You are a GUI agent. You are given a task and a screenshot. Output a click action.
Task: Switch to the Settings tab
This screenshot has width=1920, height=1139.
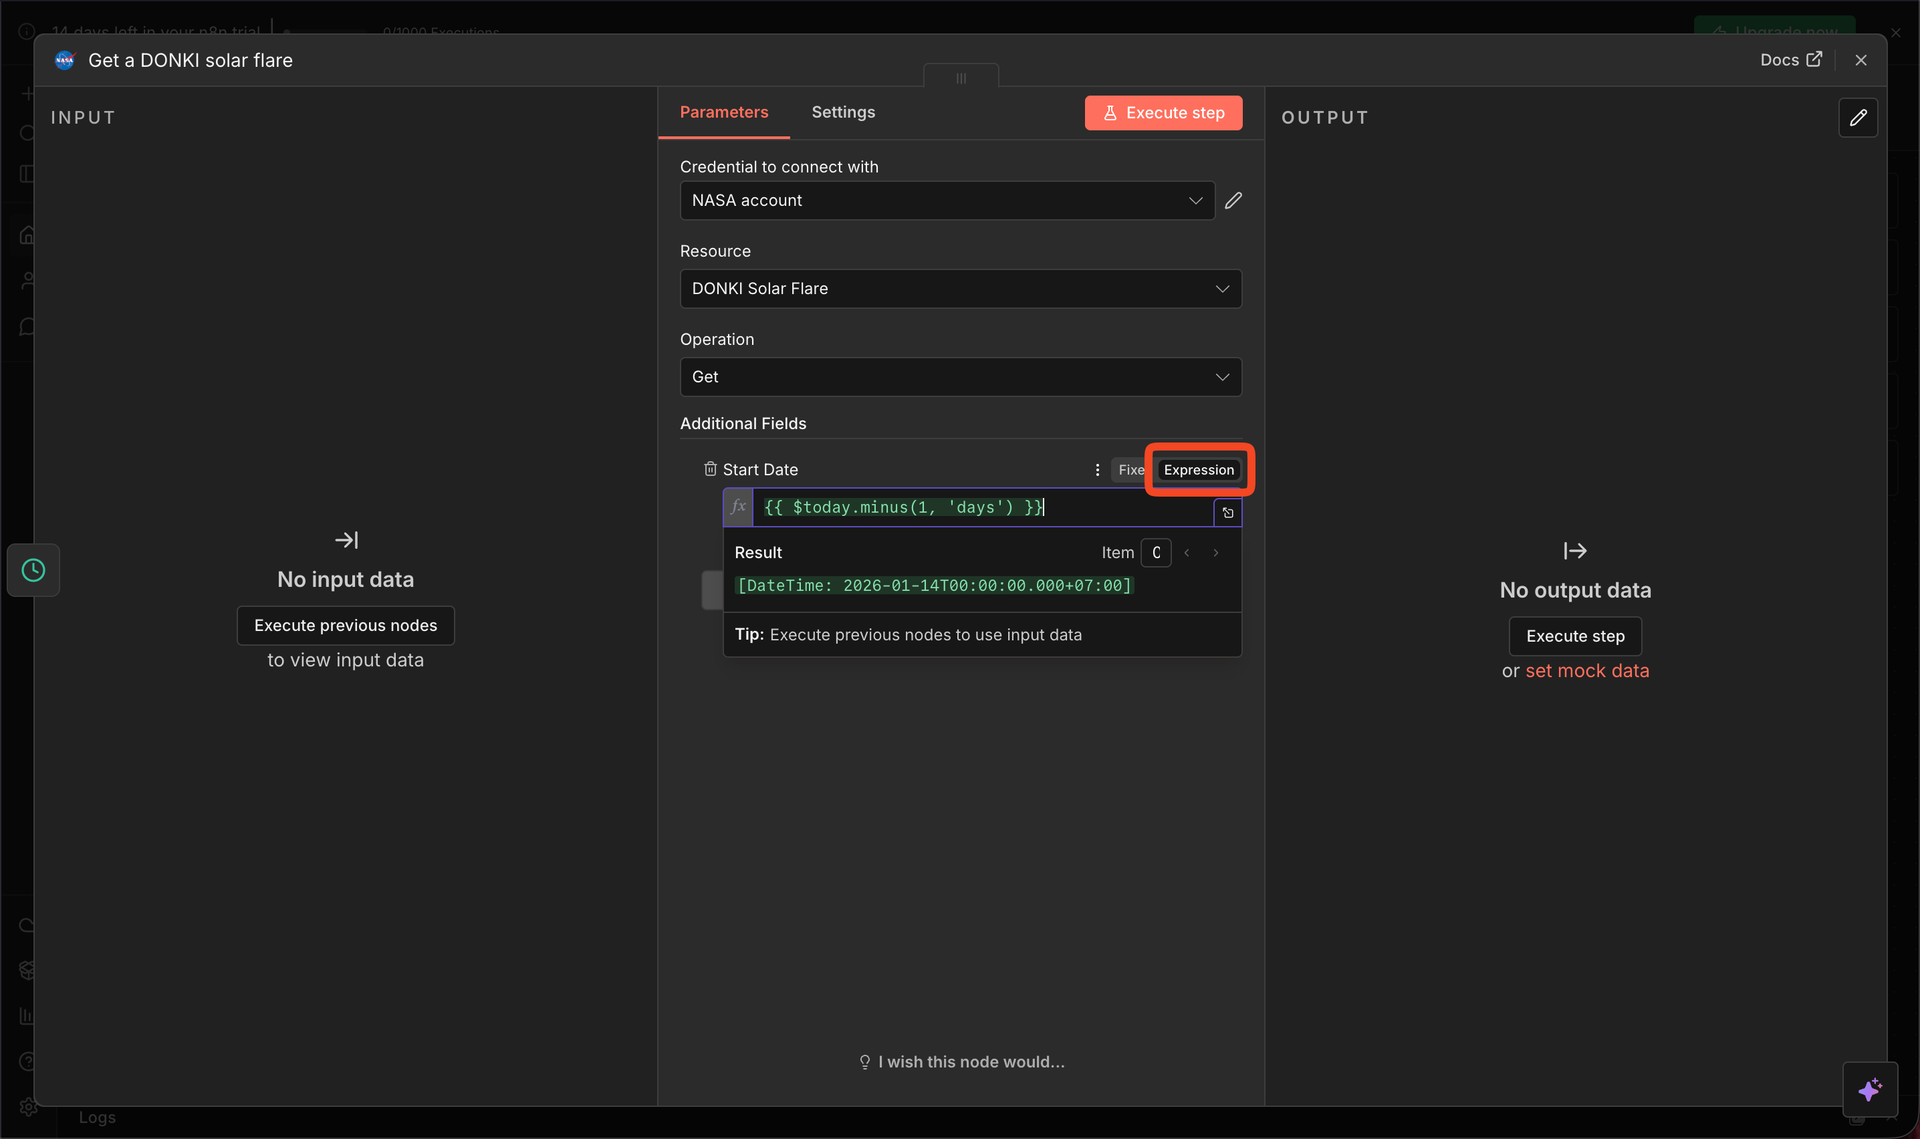click(843, 112)
